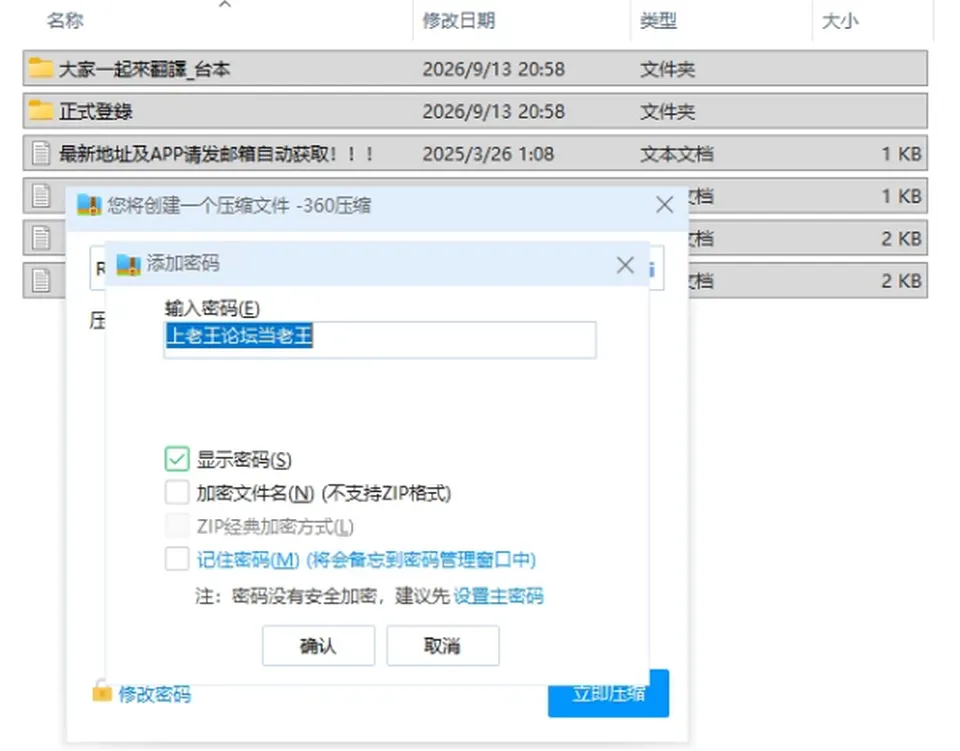
Task: Close the 添加密码 dialog
Action: tap(625, 265)
